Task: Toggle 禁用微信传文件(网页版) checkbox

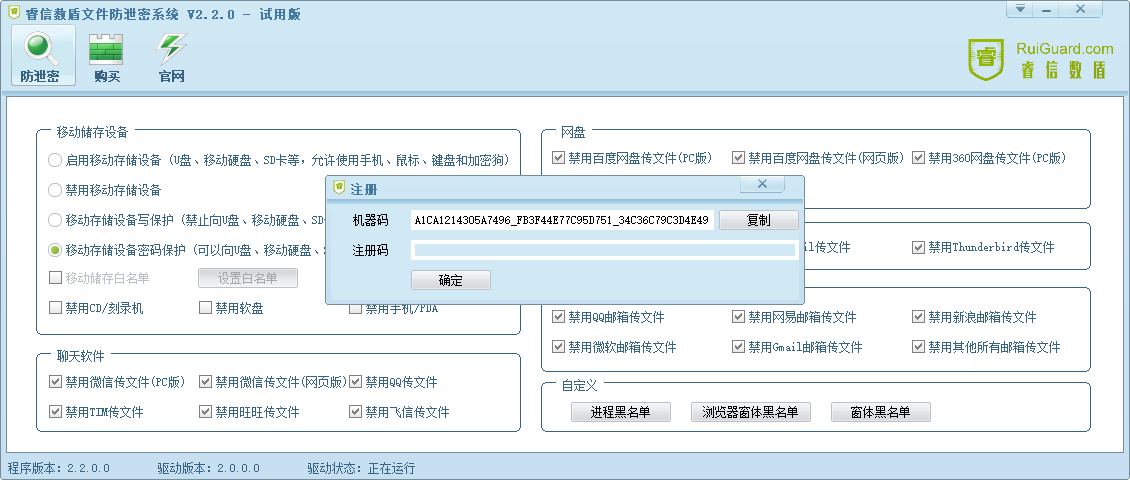Action: pyautogui.click(x=205, y=382)
